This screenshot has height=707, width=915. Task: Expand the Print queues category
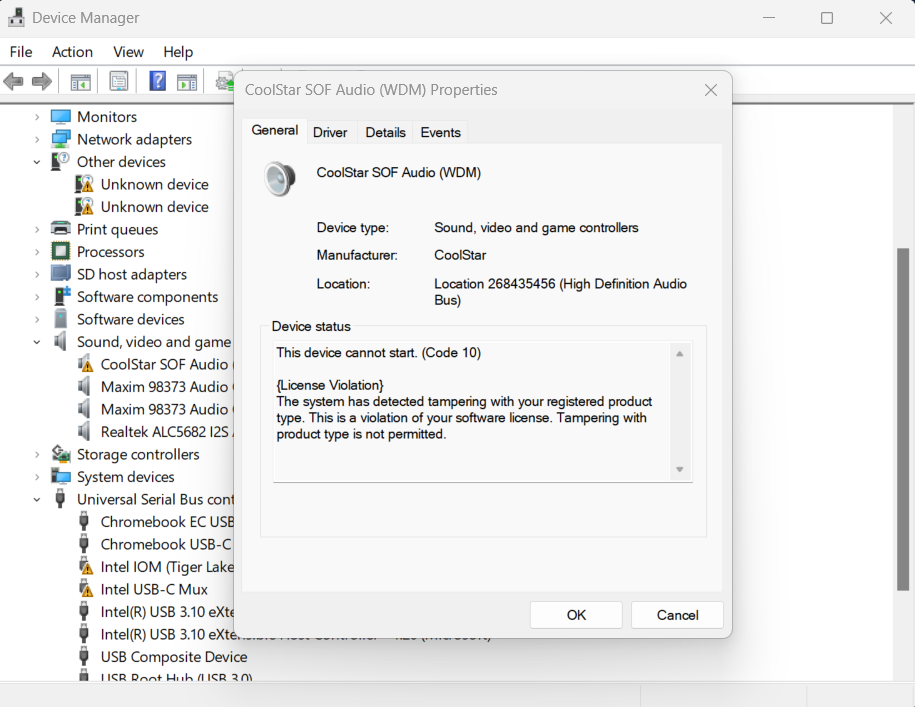pos(37,229)
